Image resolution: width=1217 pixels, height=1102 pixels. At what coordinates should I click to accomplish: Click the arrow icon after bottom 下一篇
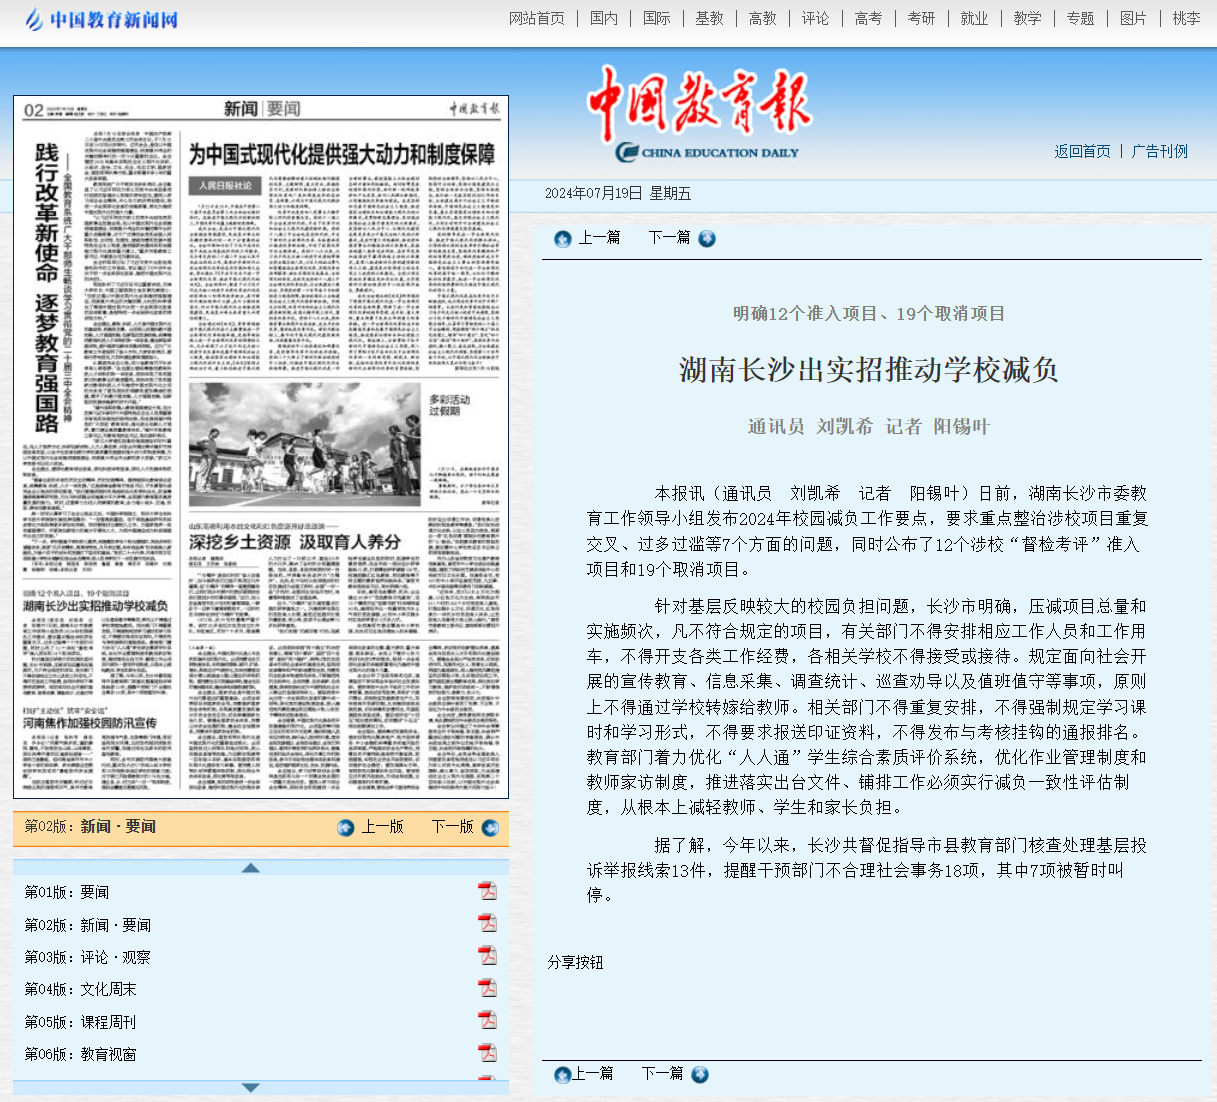pyautogui.click(x=700, y=1074)
